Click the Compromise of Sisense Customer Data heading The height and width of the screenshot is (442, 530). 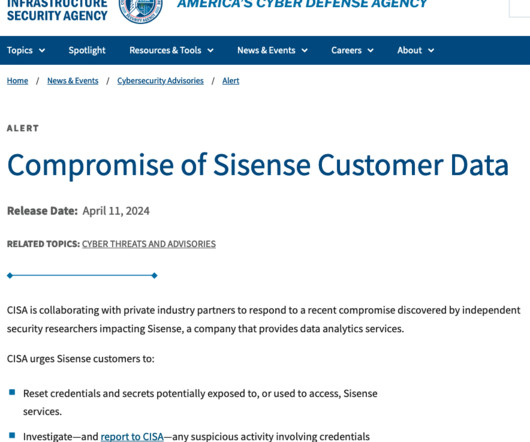point(258,165)
